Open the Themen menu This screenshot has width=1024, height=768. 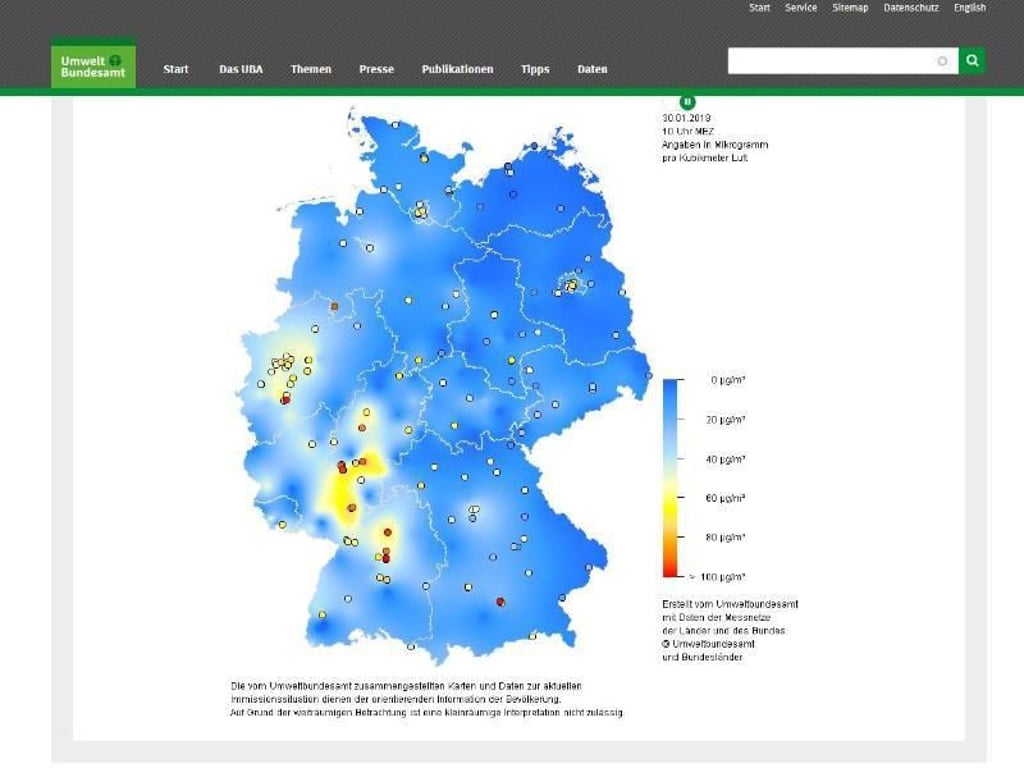pos(311,69)
